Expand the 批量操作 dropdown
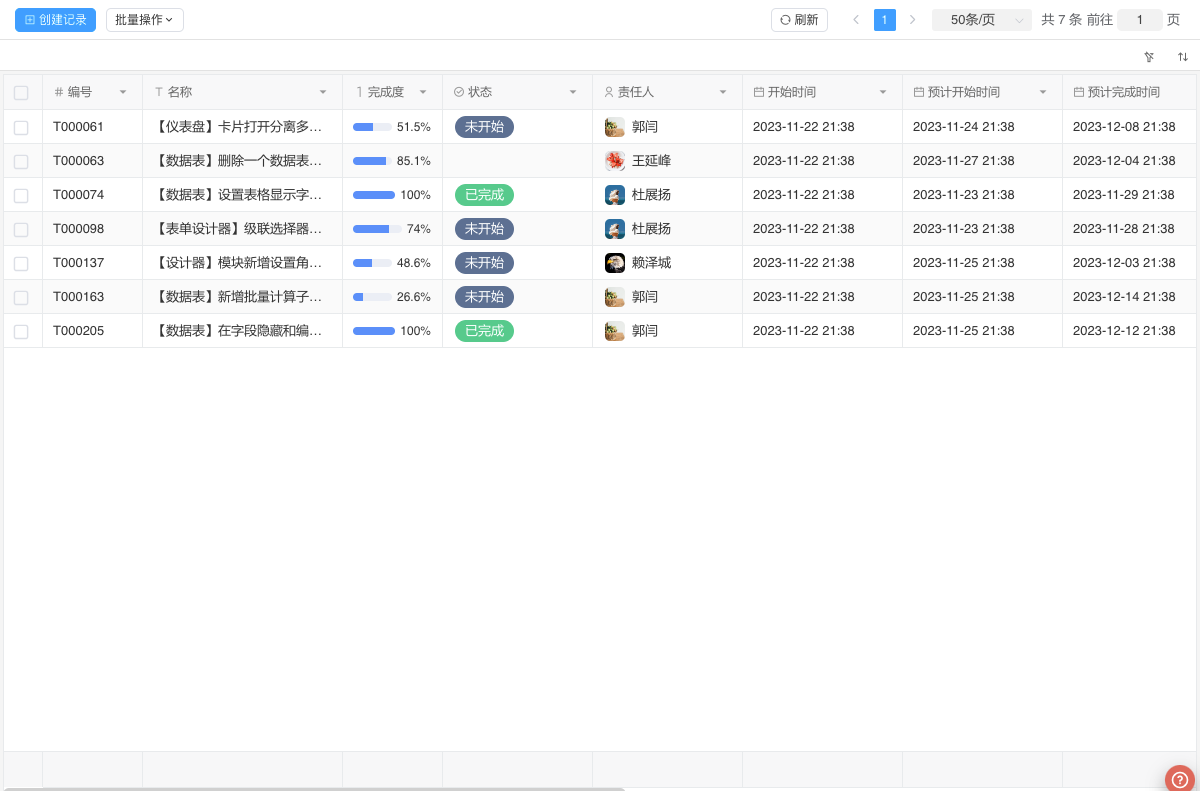 pos(144,20)
